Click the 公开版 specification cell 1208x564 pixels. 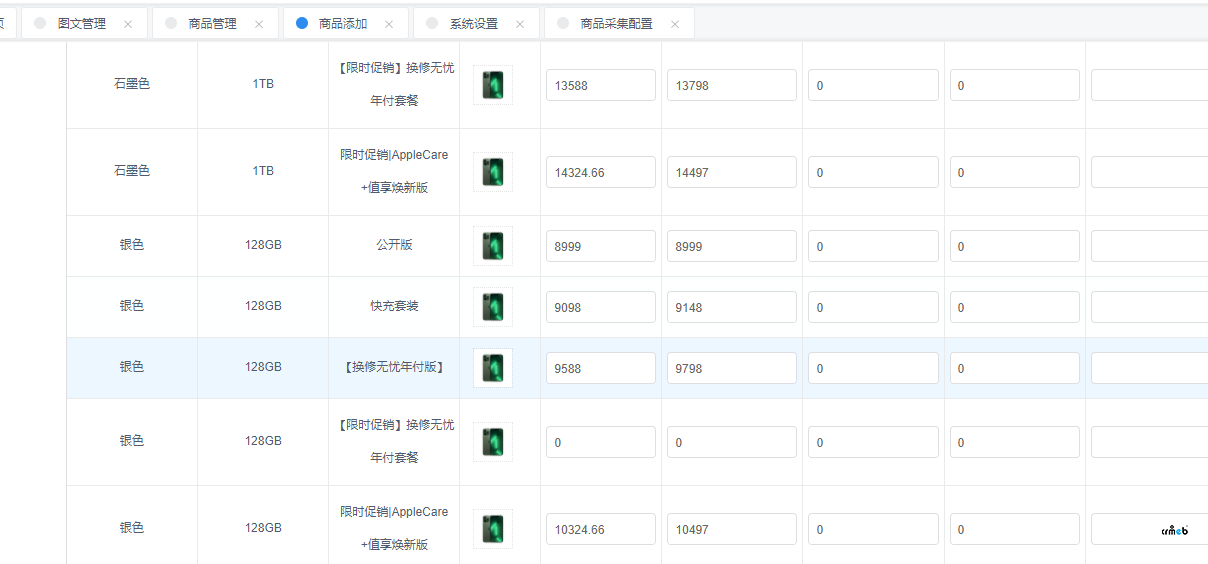[x=394, y=245]
